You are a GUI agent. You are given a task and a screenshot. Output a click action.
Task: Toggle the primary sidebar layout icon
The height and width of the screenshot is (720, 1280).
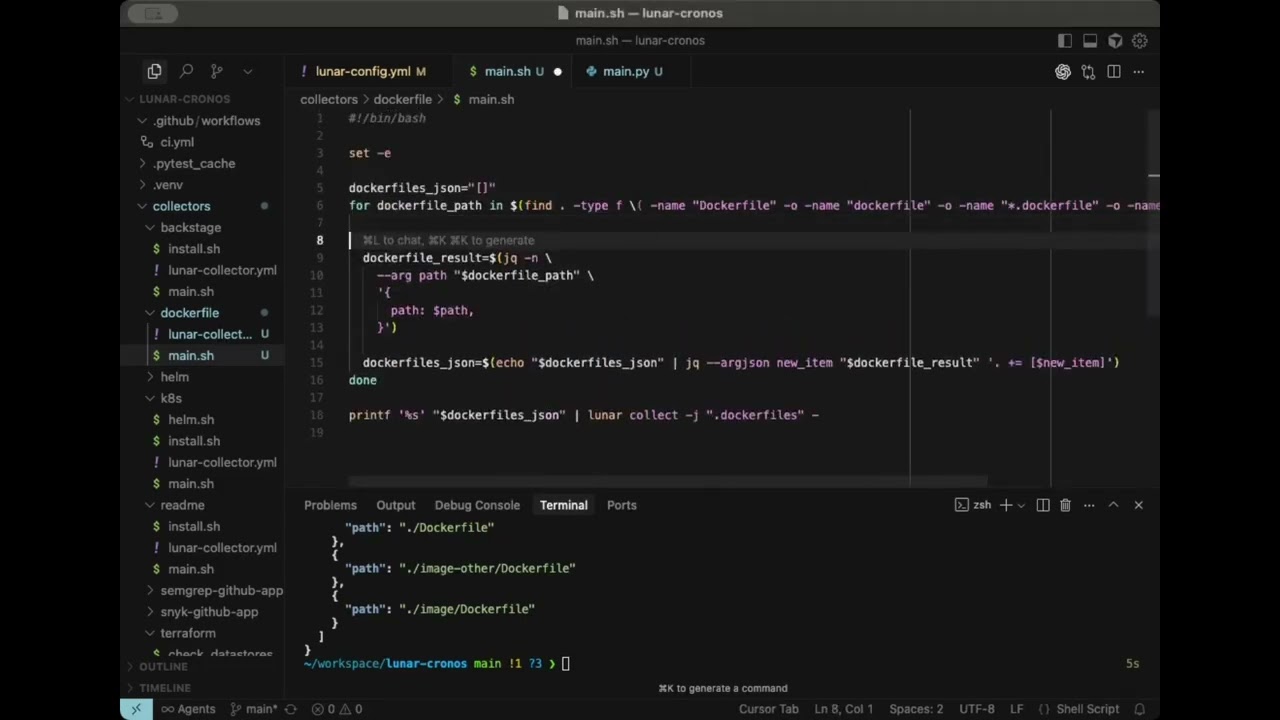[x=1065, y=41]
